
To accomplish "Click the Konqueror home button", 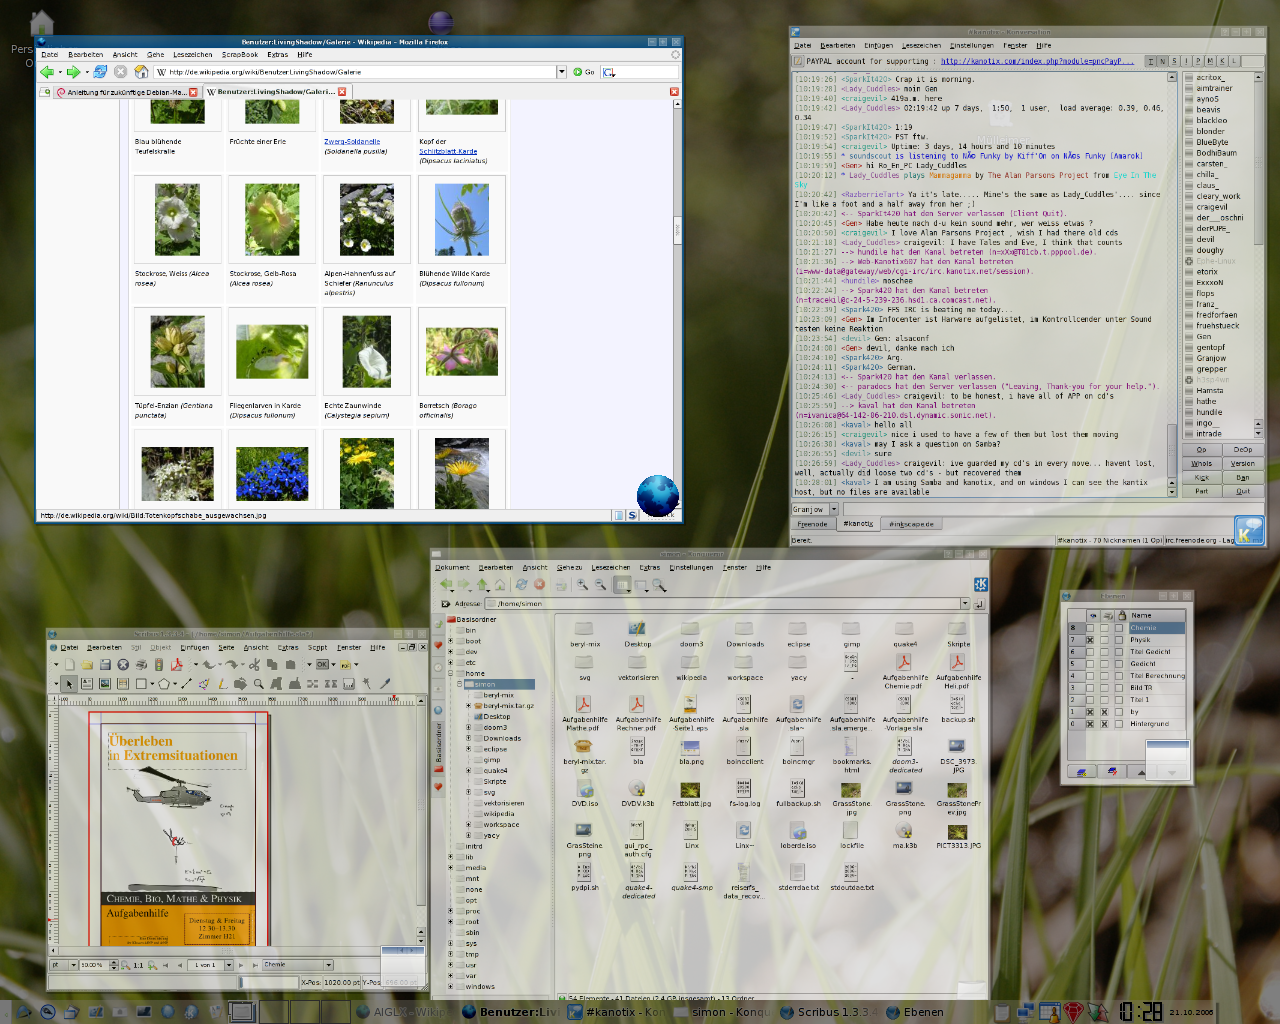I will (x=500, y=585).
